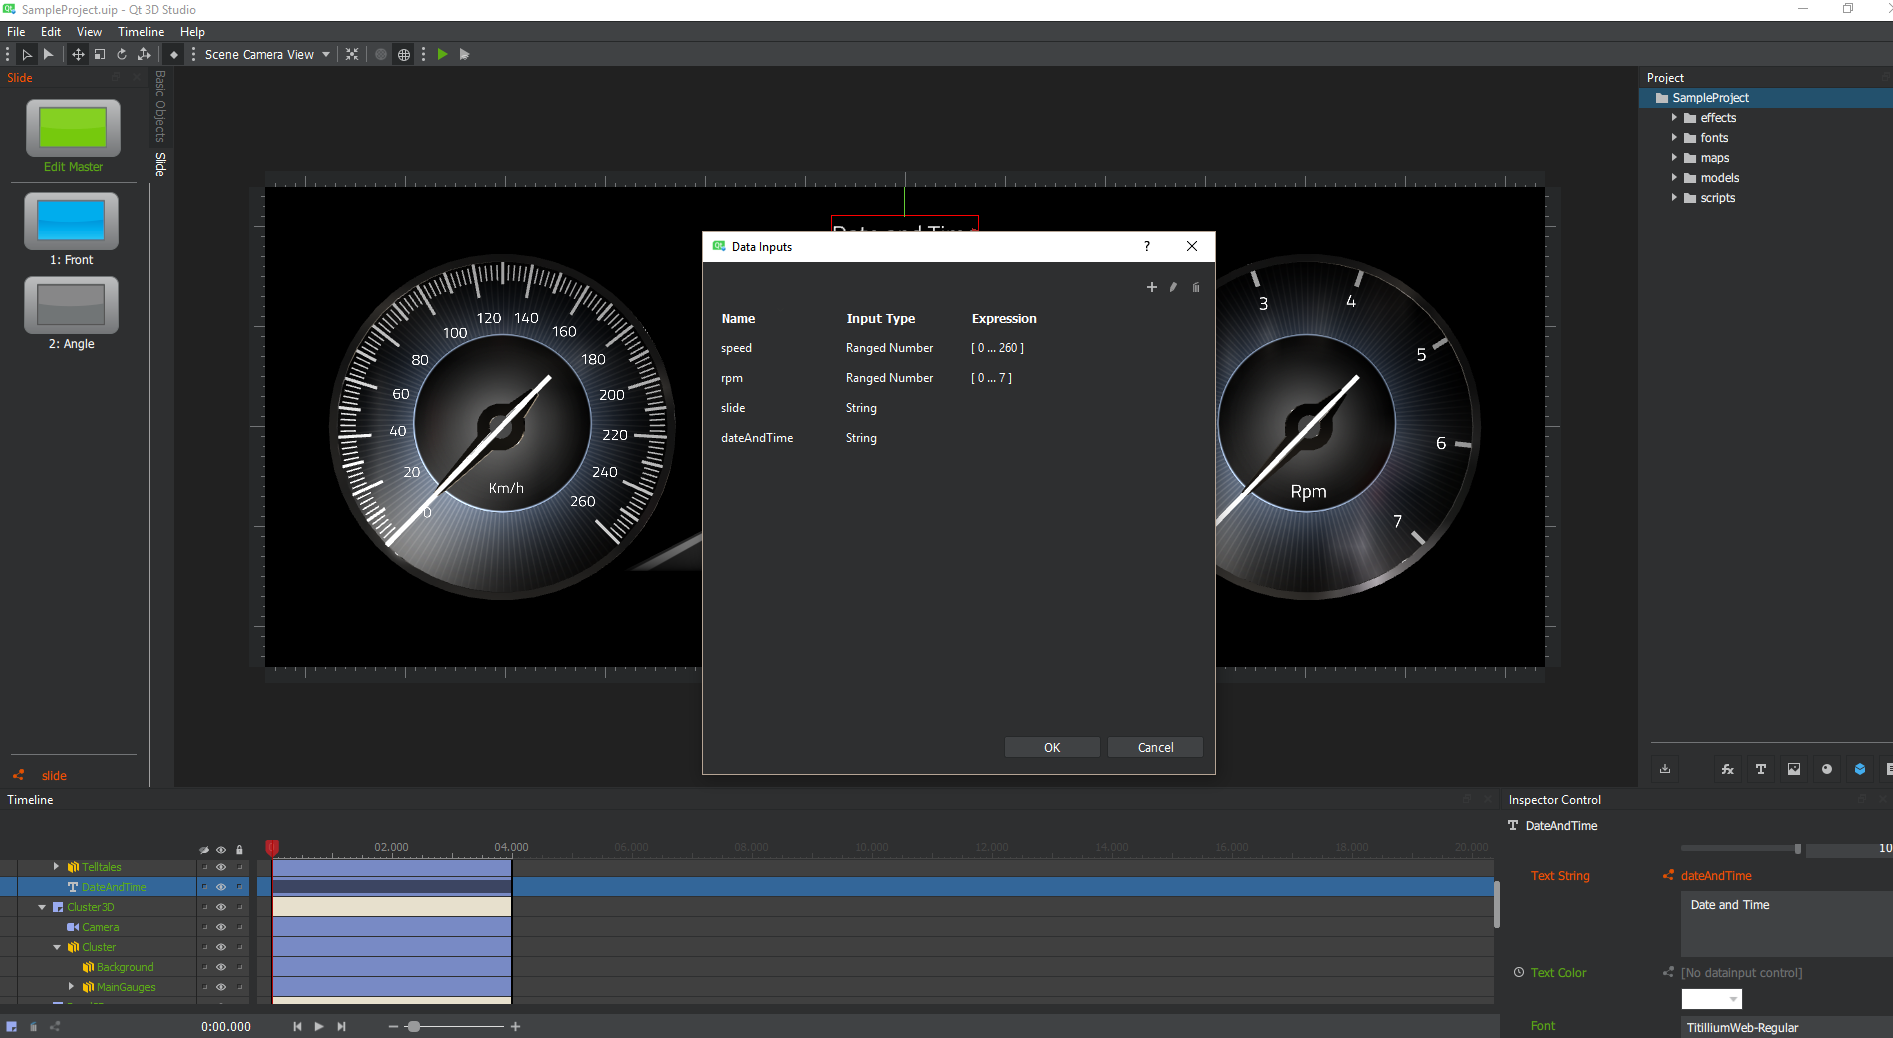The width and height of the screenshot is (1893, 1038).
Task: Activate the Item Selection tool
Action: click(28, 55)
